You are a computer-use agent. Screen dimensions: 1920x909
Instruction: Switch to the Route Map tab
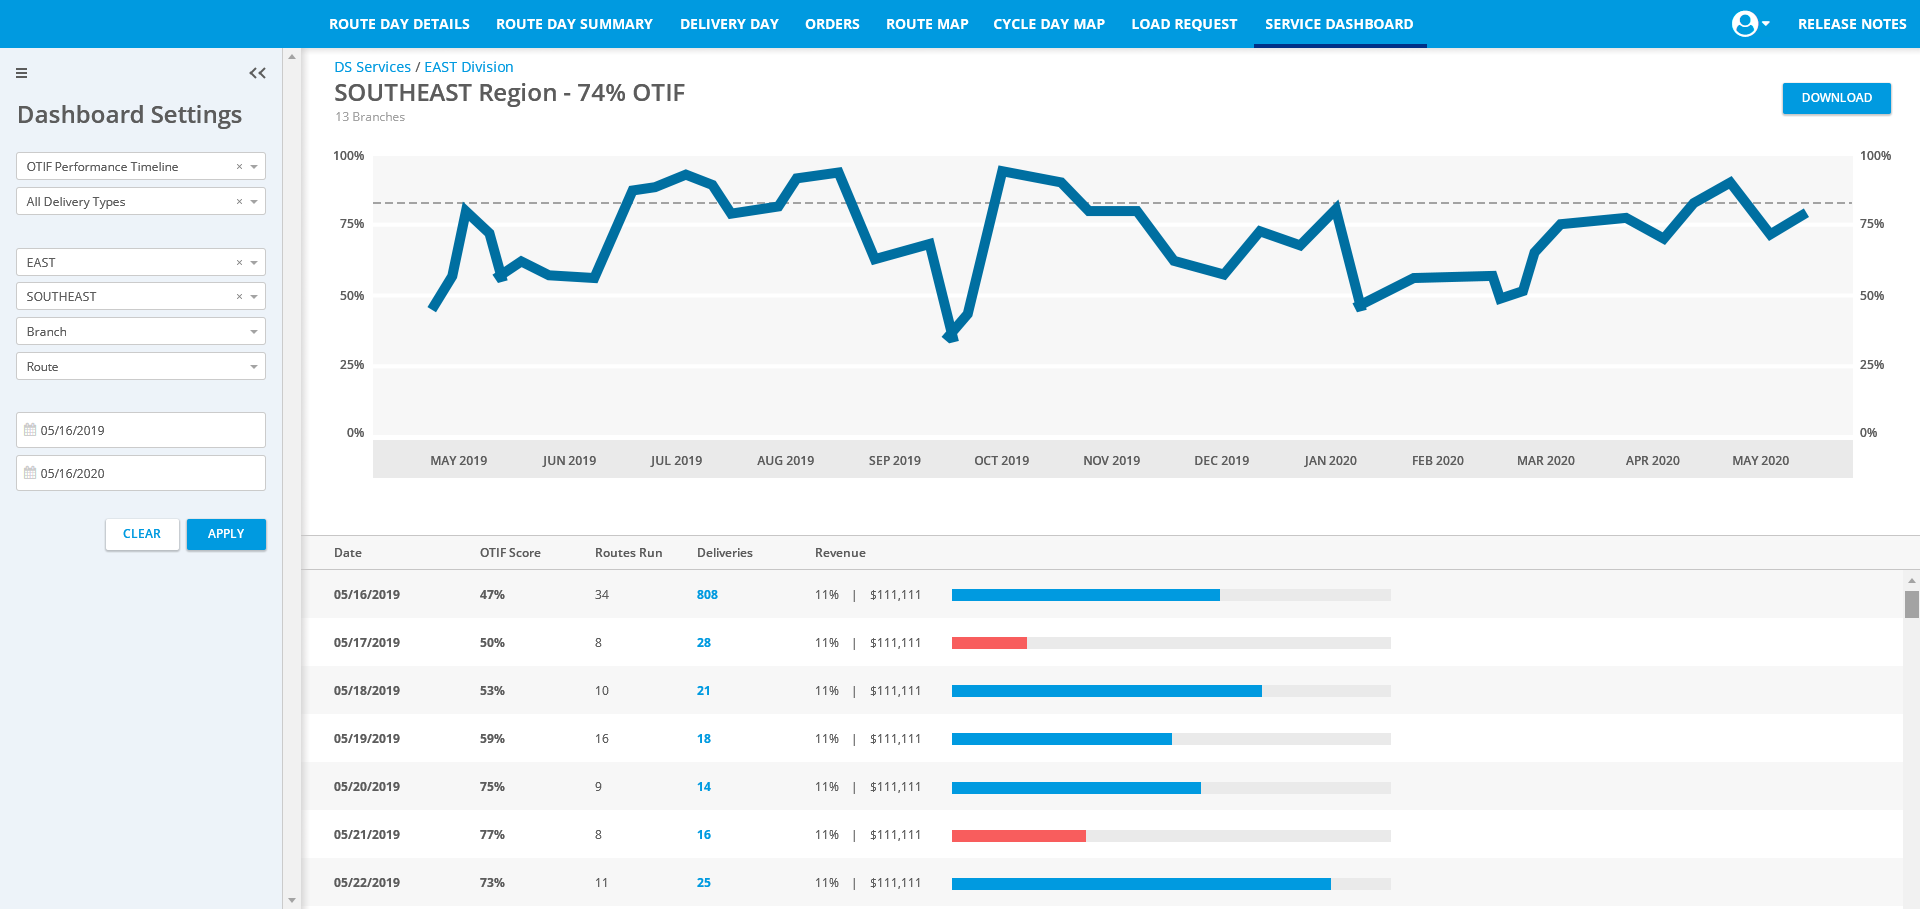point(927,23)
